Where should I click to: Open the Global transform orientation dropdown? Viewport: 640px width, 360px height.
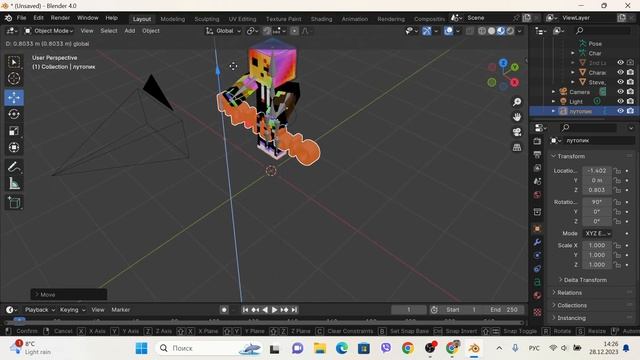(x=224, y=31)
